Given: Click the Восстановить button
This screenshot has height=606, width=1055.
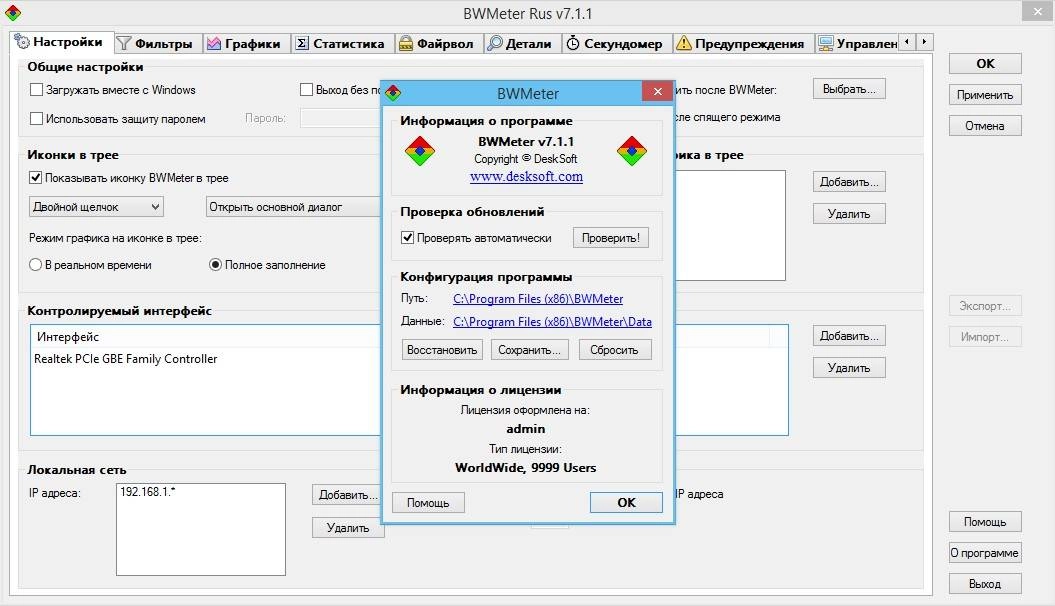Looking at the screenshot, I should click(x=442, y=350).
